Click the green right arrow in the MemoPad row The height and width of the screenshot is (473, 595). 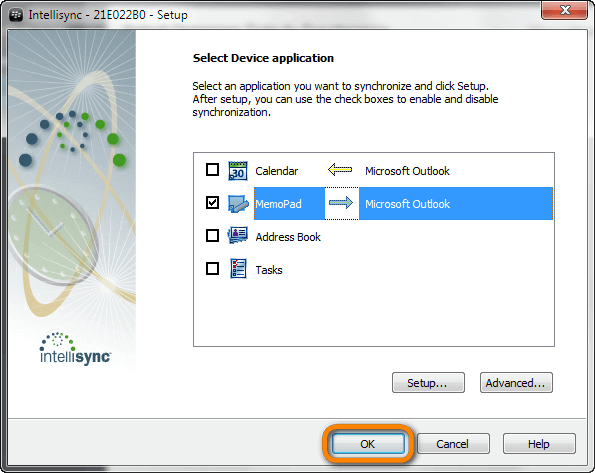pos(341,203)
